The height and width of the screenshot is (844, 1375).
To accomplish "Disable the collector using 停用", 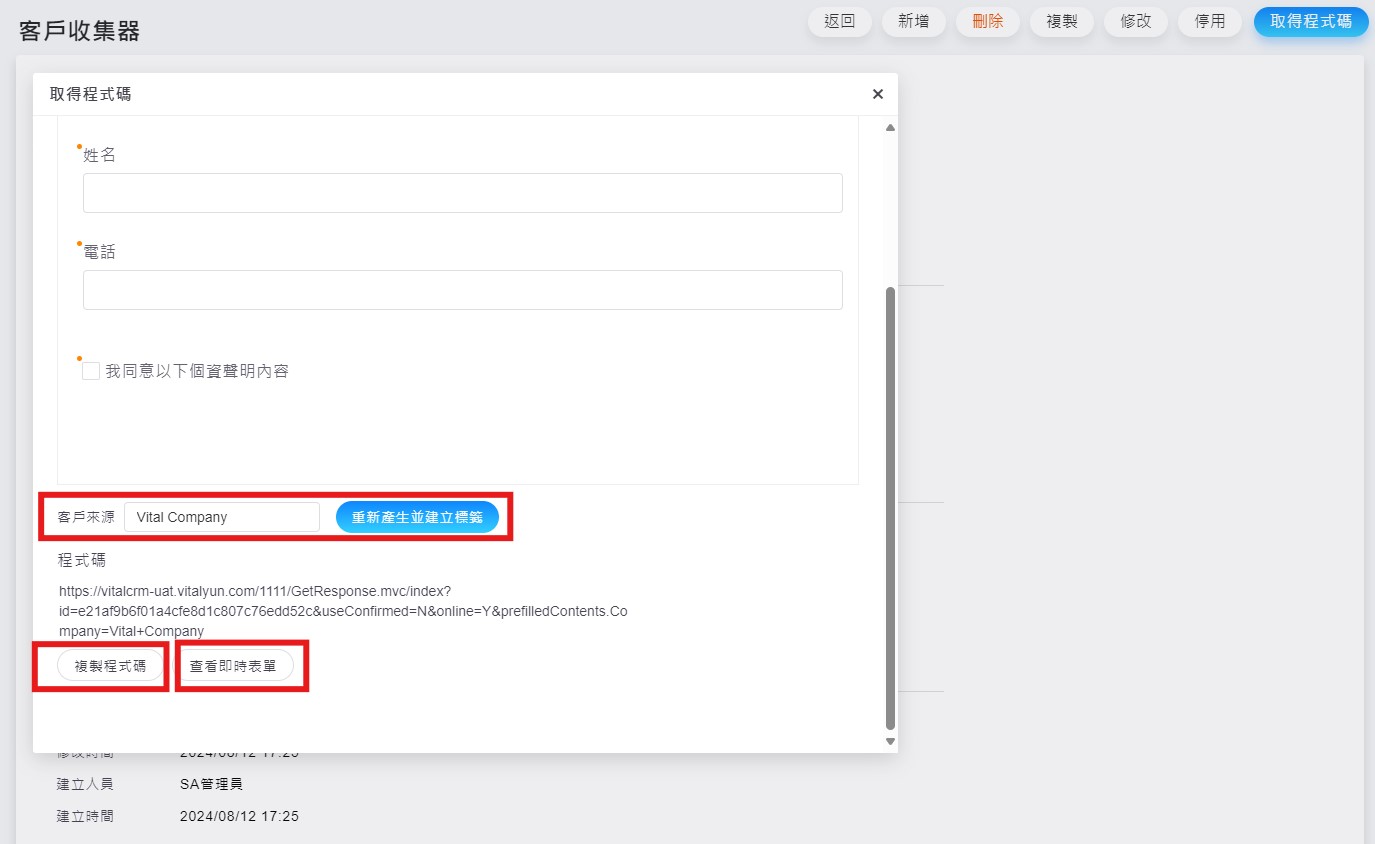I will click(1209, 21).
